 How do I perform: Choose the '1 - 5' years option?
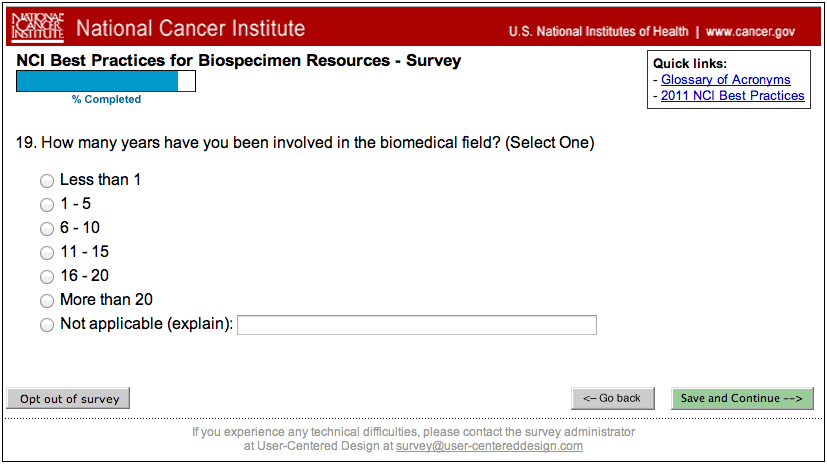tap(46, 205)
